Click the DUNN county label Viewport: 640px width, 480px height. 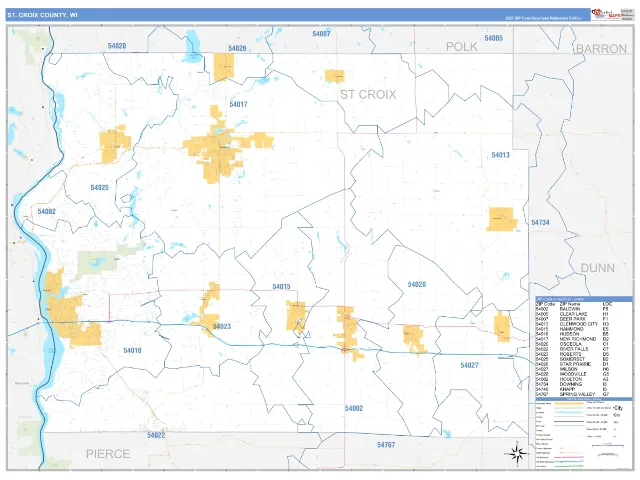(598, 268)
